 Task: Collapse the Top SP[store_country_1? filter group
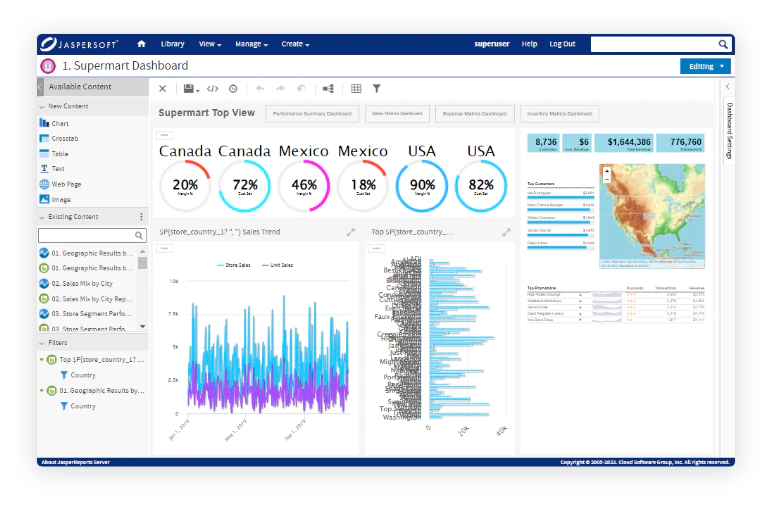click(41, 360)
